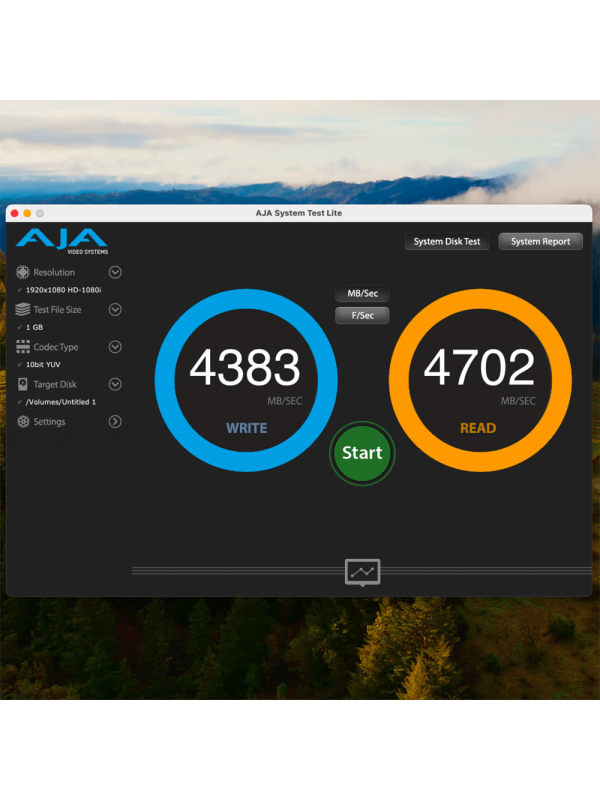Click the 4383 write speed value
Image resolution: width=600 pixels, height=800 pixels.
[245, 367]
